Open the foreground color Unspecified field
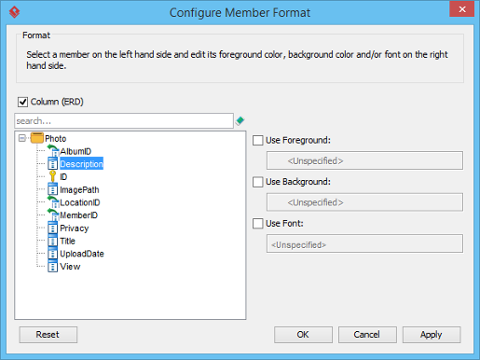The width and height of the screenshot is (480, 360). point(364,161)
